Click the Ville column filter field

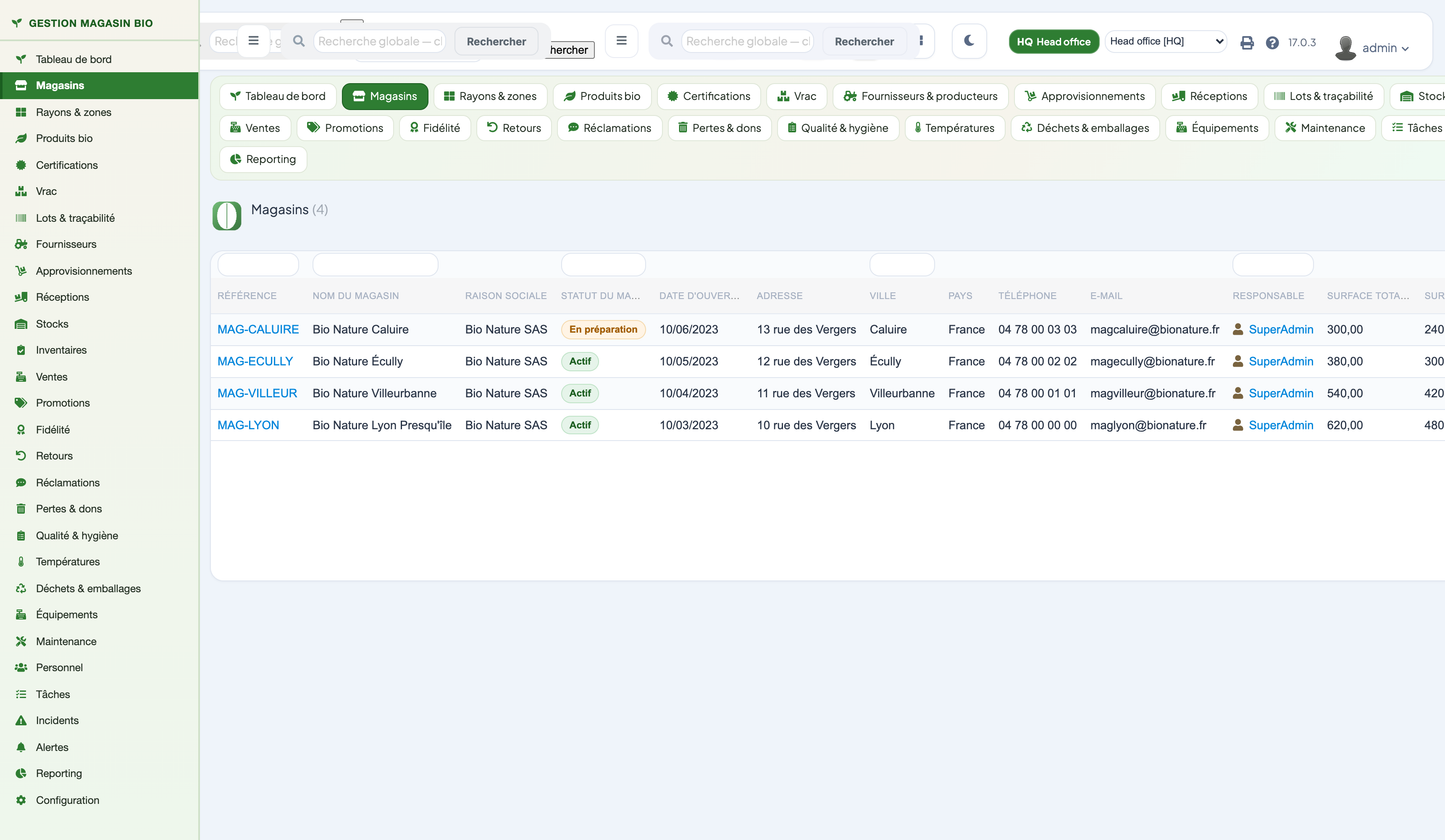[x=902, y=265]
